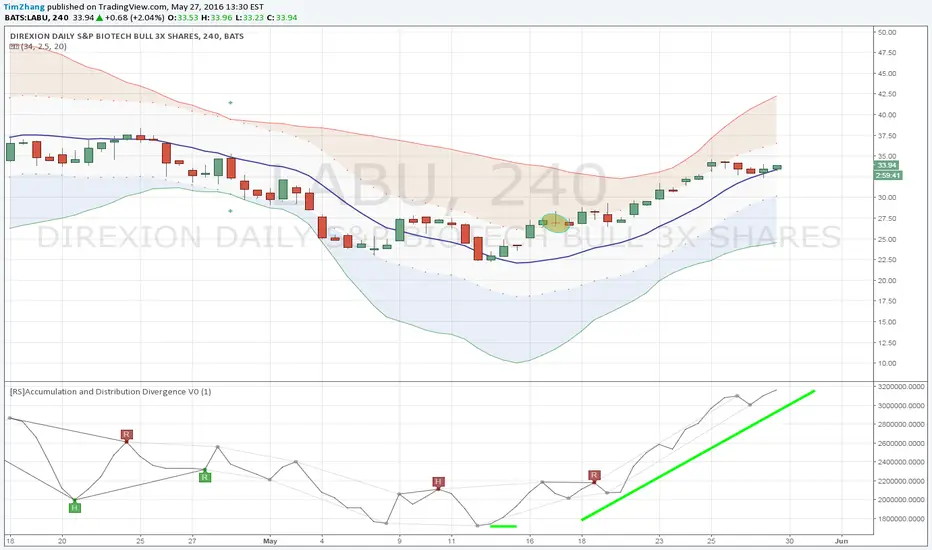Click the 16 label on the date axis
Image resolution: width=932 pixels, height=550 pixels.
530,541
